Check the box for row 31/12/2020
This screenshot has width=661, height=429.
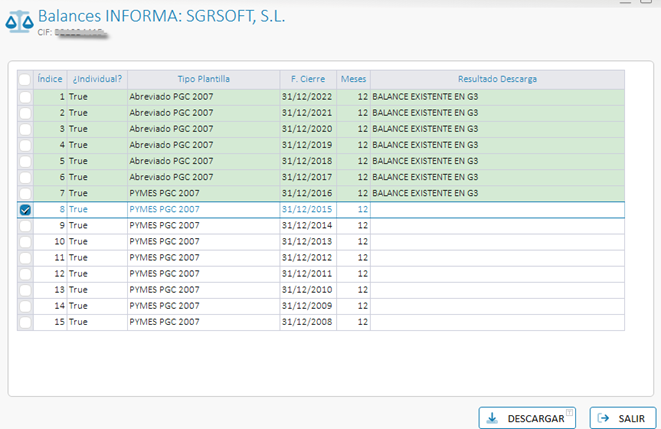[25, 129]
